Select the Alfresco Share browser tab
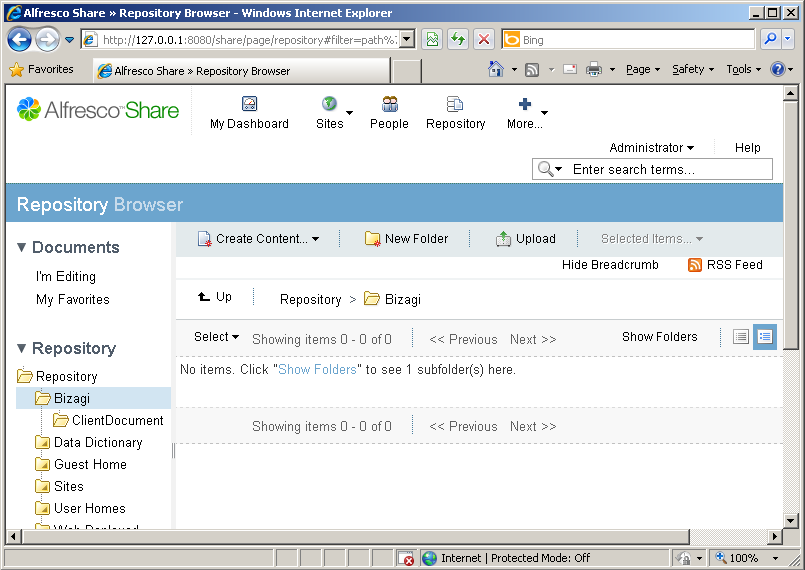 pyautogui.click(x=241, y=71)
